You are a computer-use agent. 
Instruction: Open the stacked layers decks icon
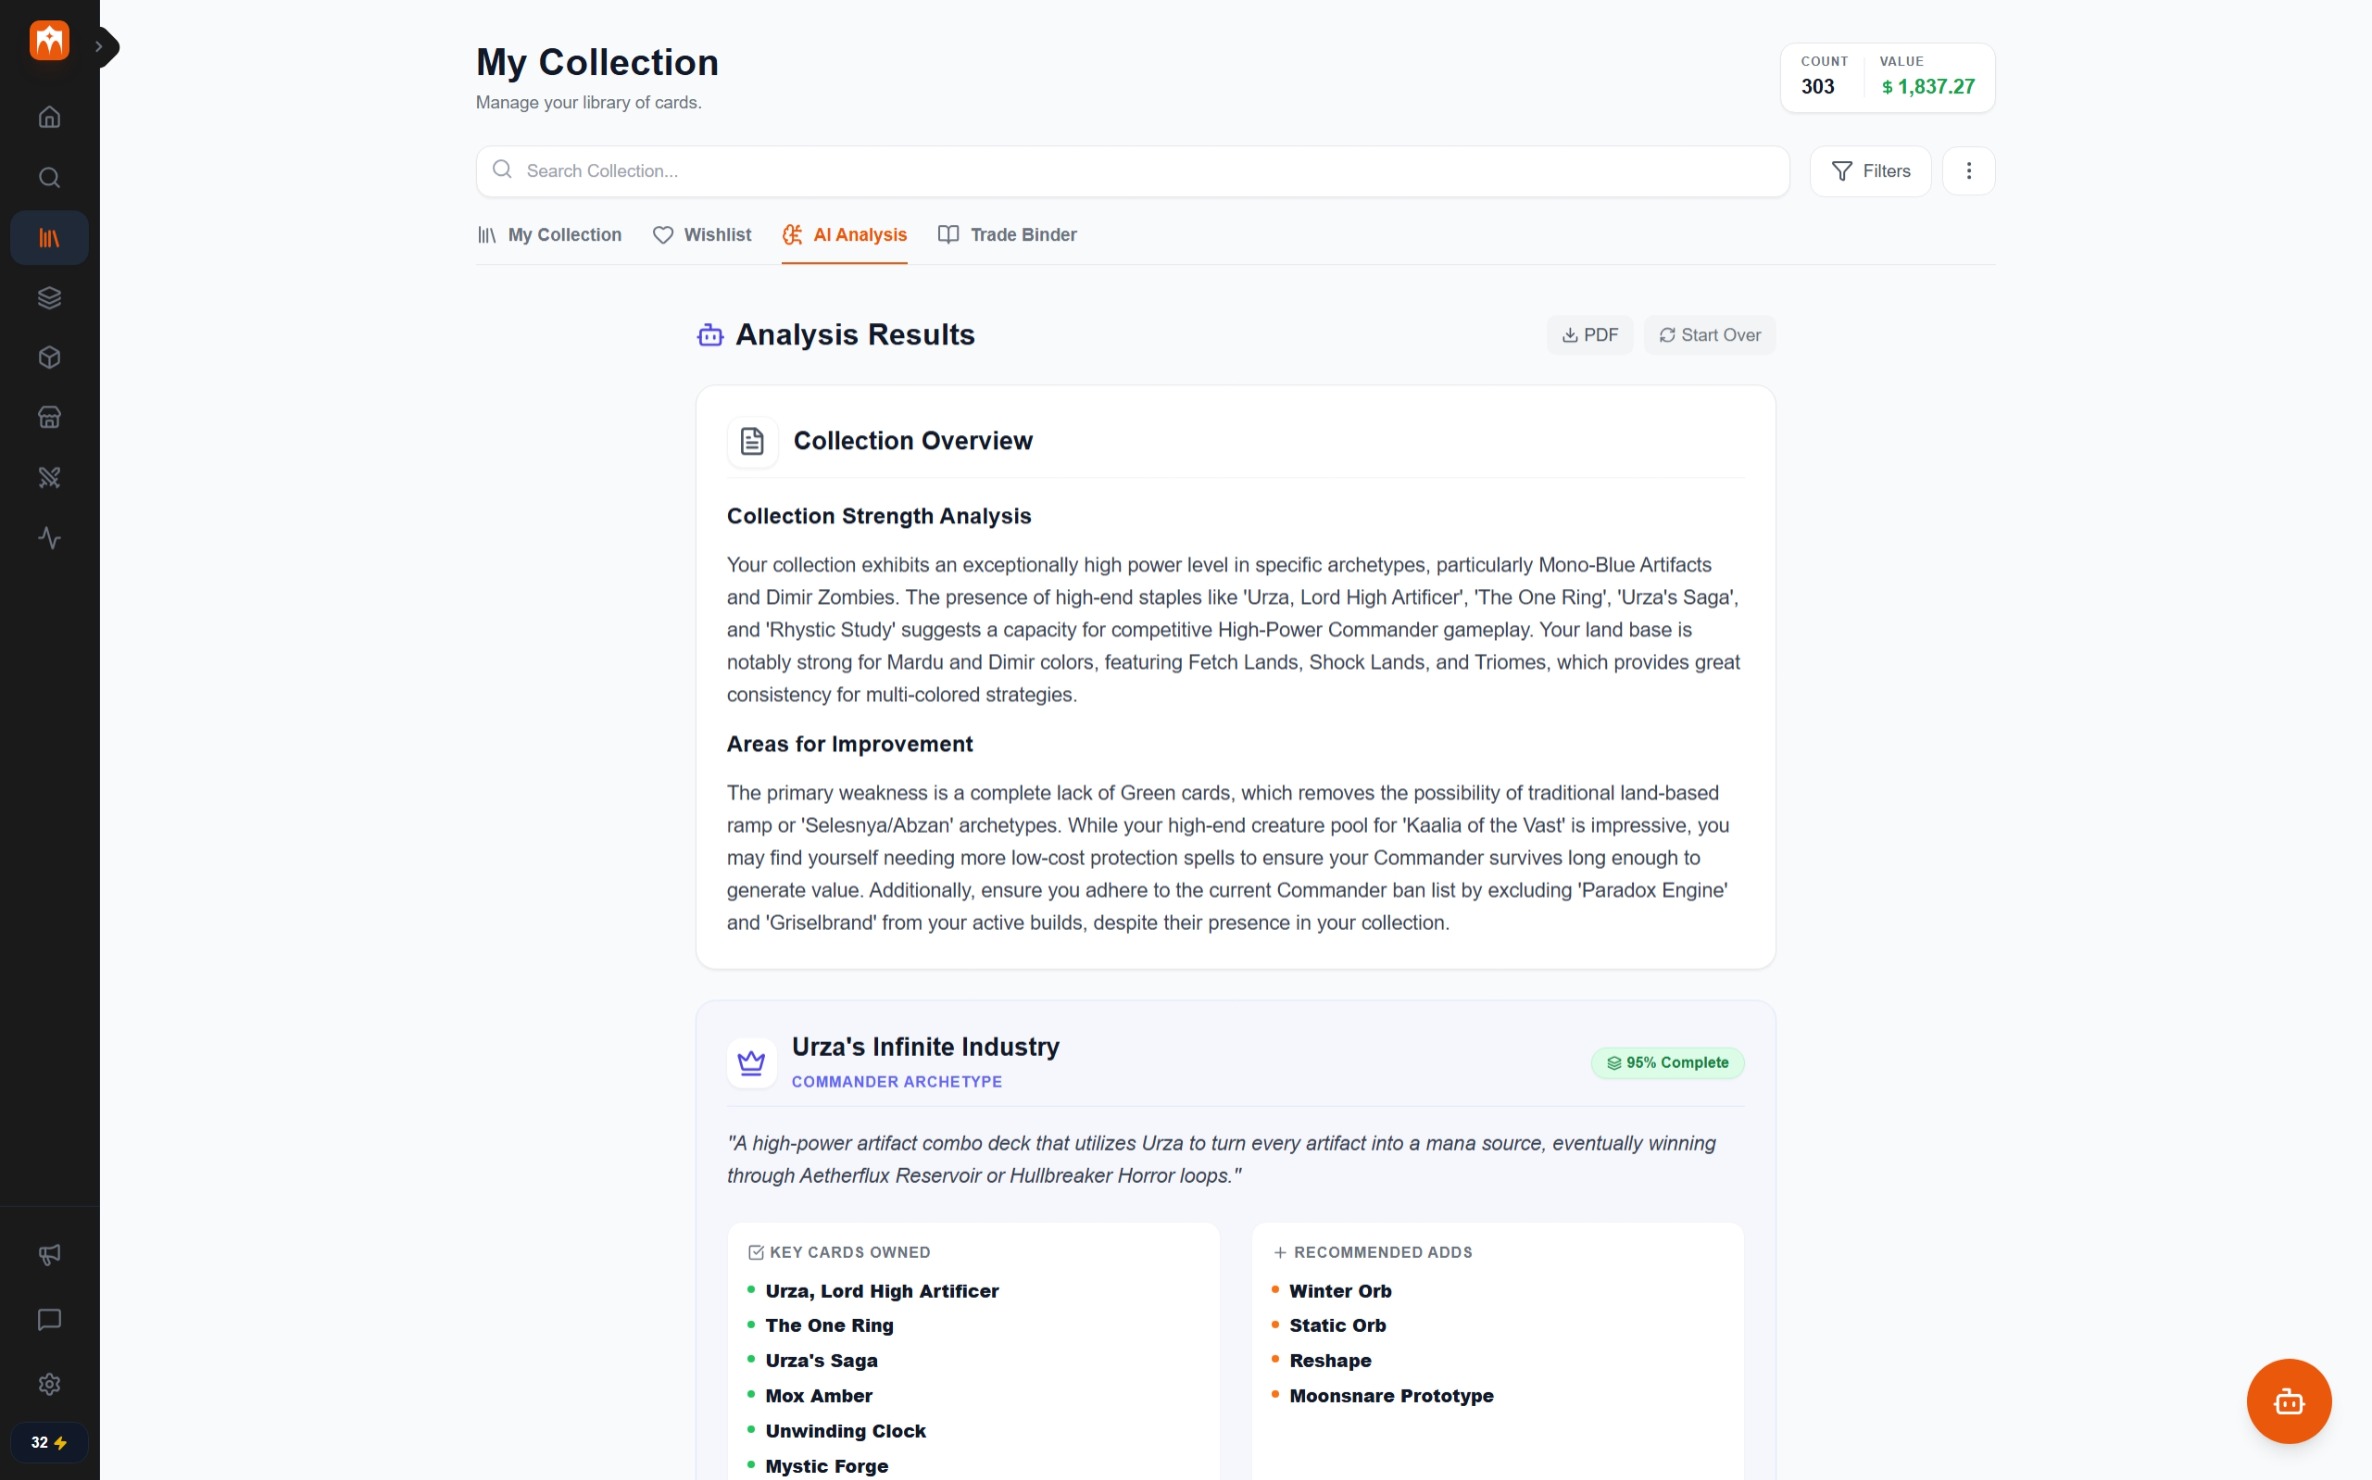click(49, 297)
